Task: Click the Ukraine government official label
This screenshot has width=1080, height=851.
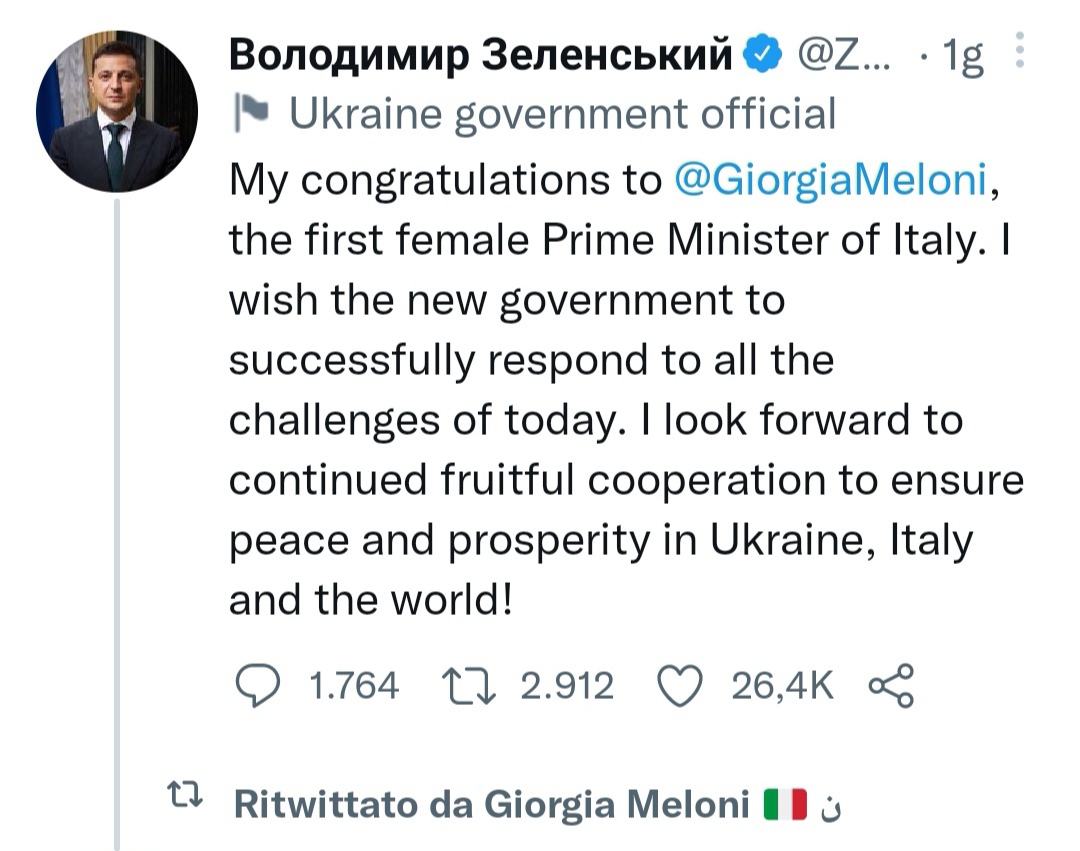Action: coord(560,116)
